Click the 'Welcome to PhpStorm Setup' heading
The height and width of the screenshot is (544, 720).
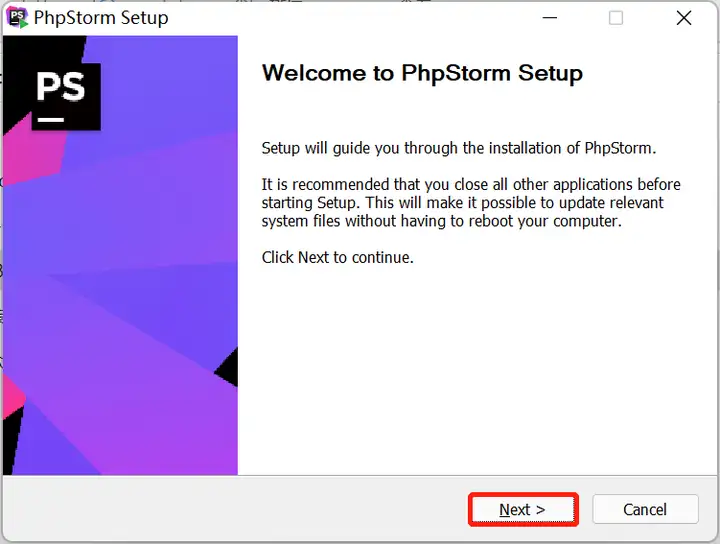[x=422, y=73]
